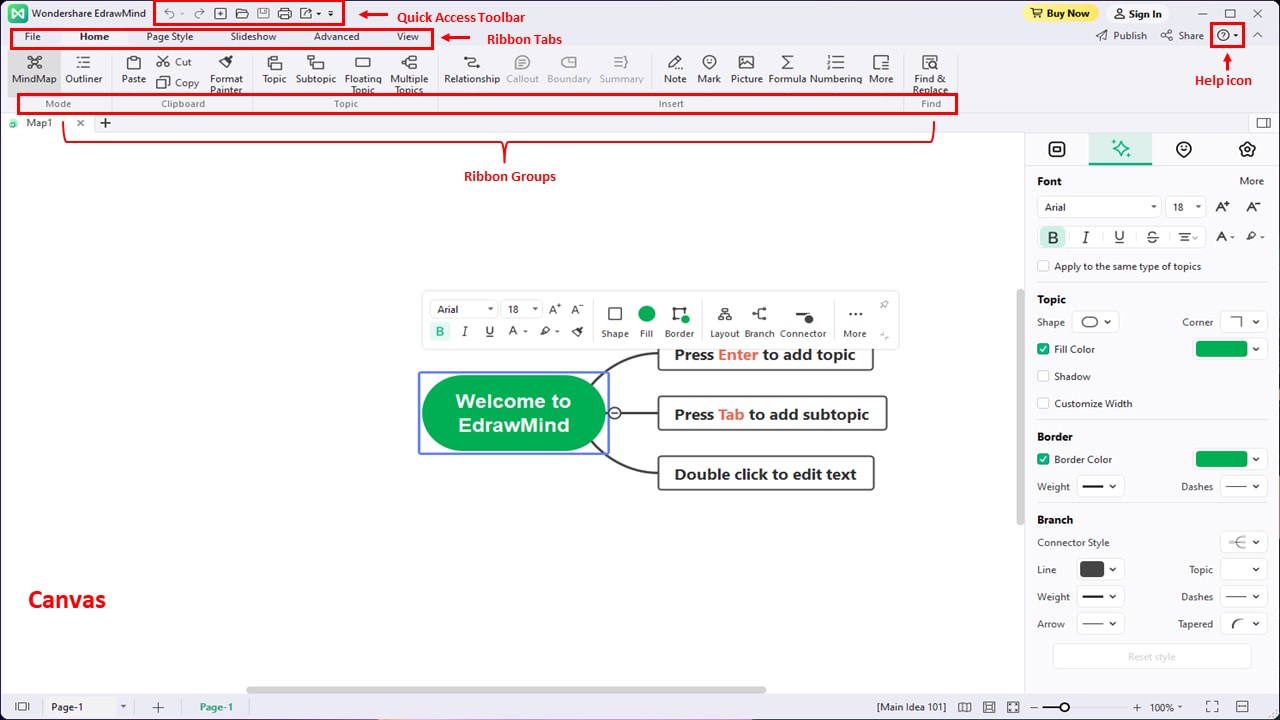Insert a Picture from ribbon
1280x720 pixels.
coord(746,69)
